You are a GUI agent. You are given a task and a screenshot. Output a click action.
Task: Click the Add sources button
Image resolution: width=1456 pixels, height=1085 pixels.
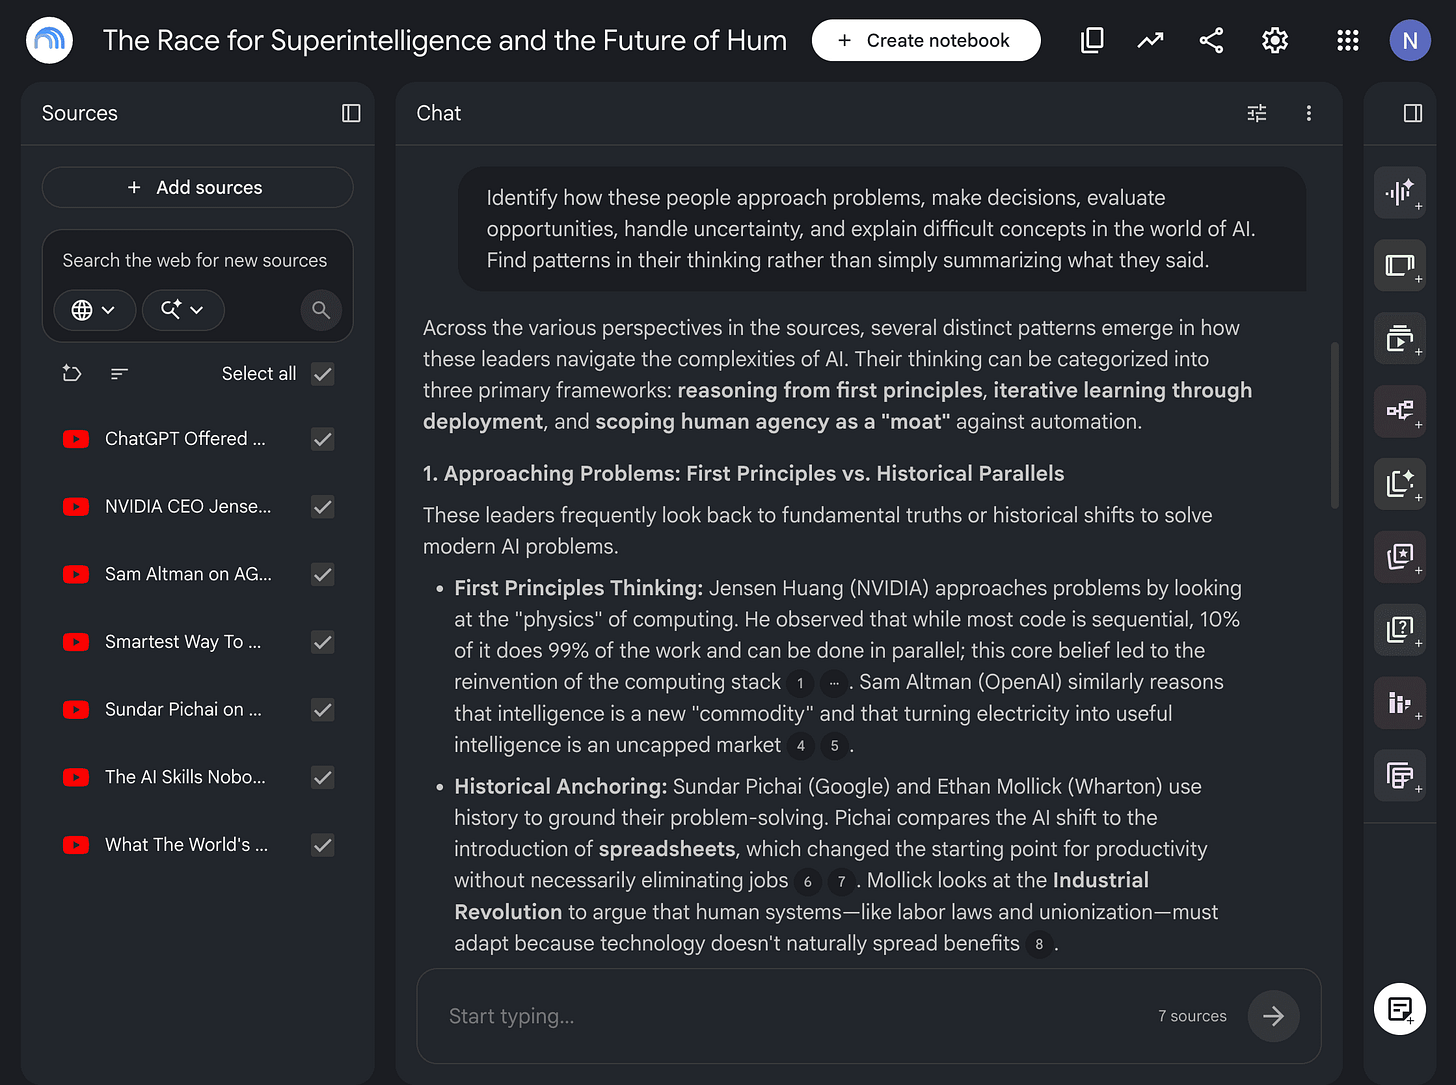tap(197, 187)
